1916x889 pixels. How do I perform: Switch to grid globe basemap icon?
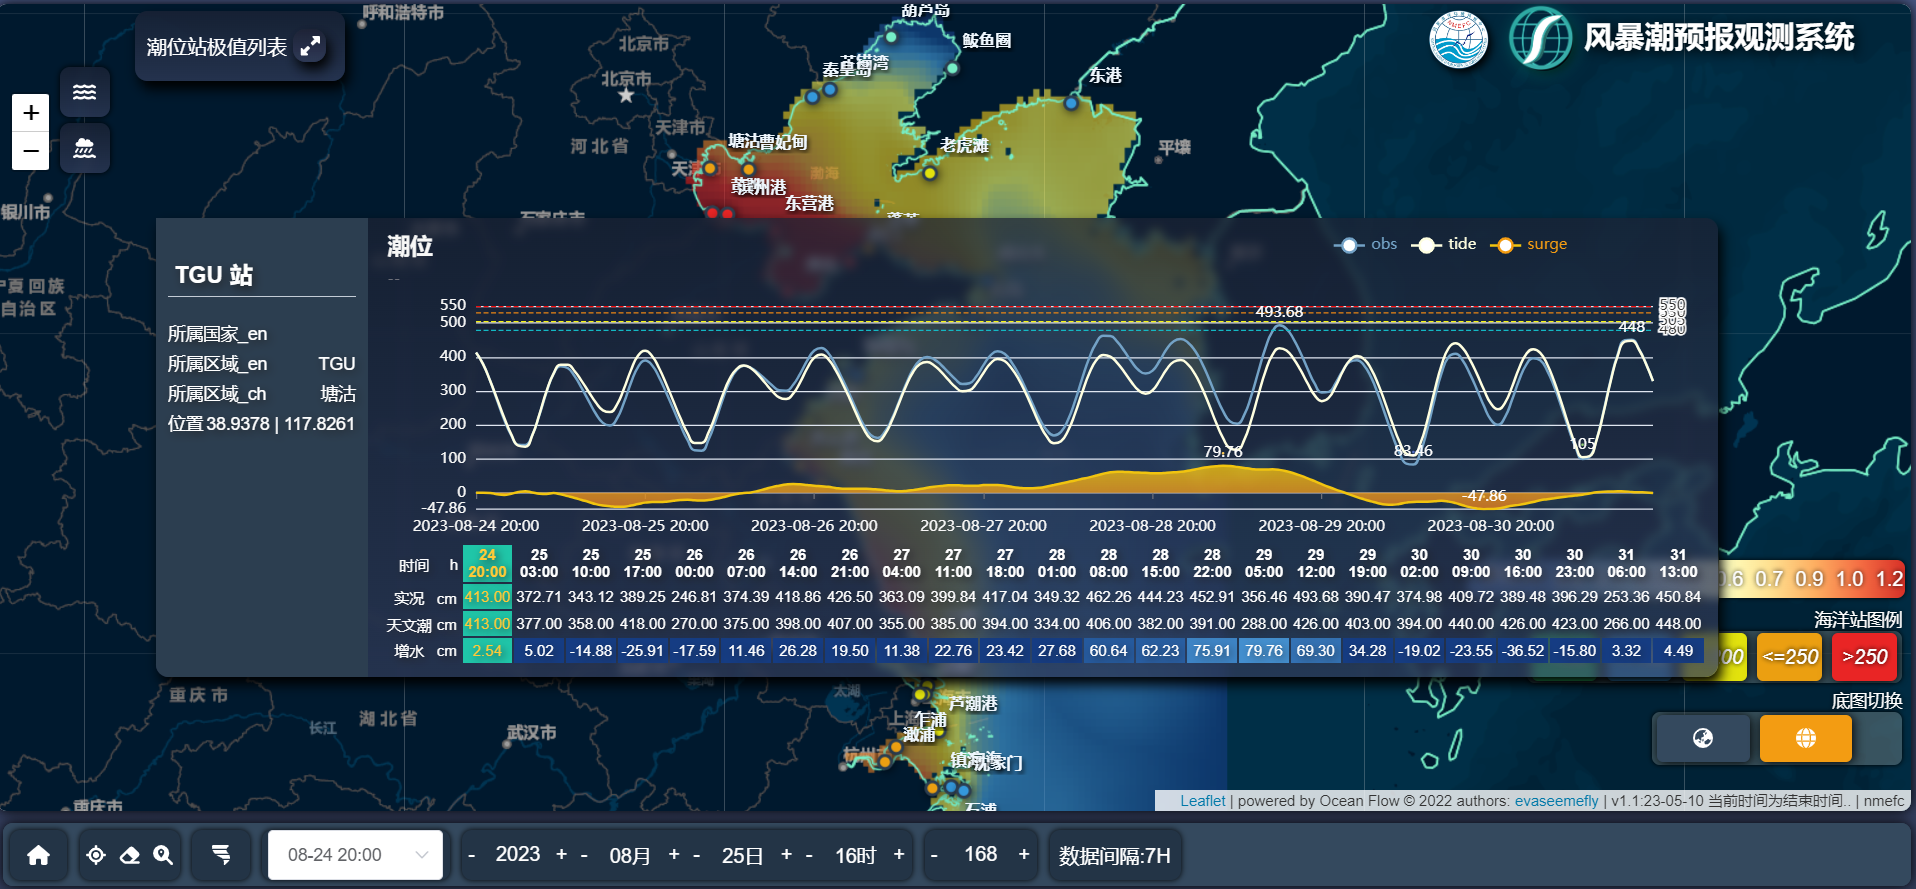pyautogui.click(x=1806, y=738)
